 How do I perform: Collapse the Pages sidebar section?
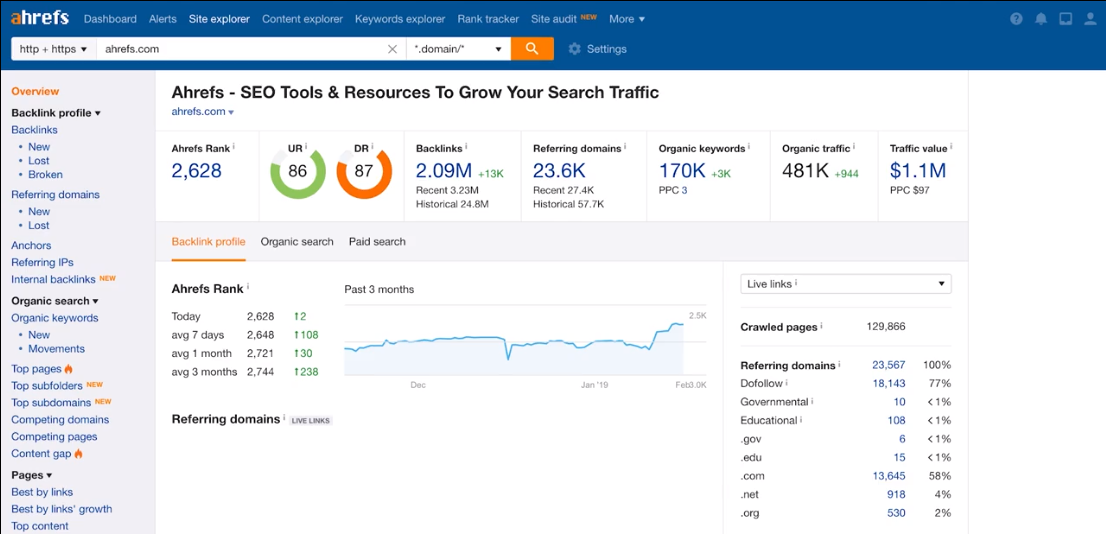32,475
